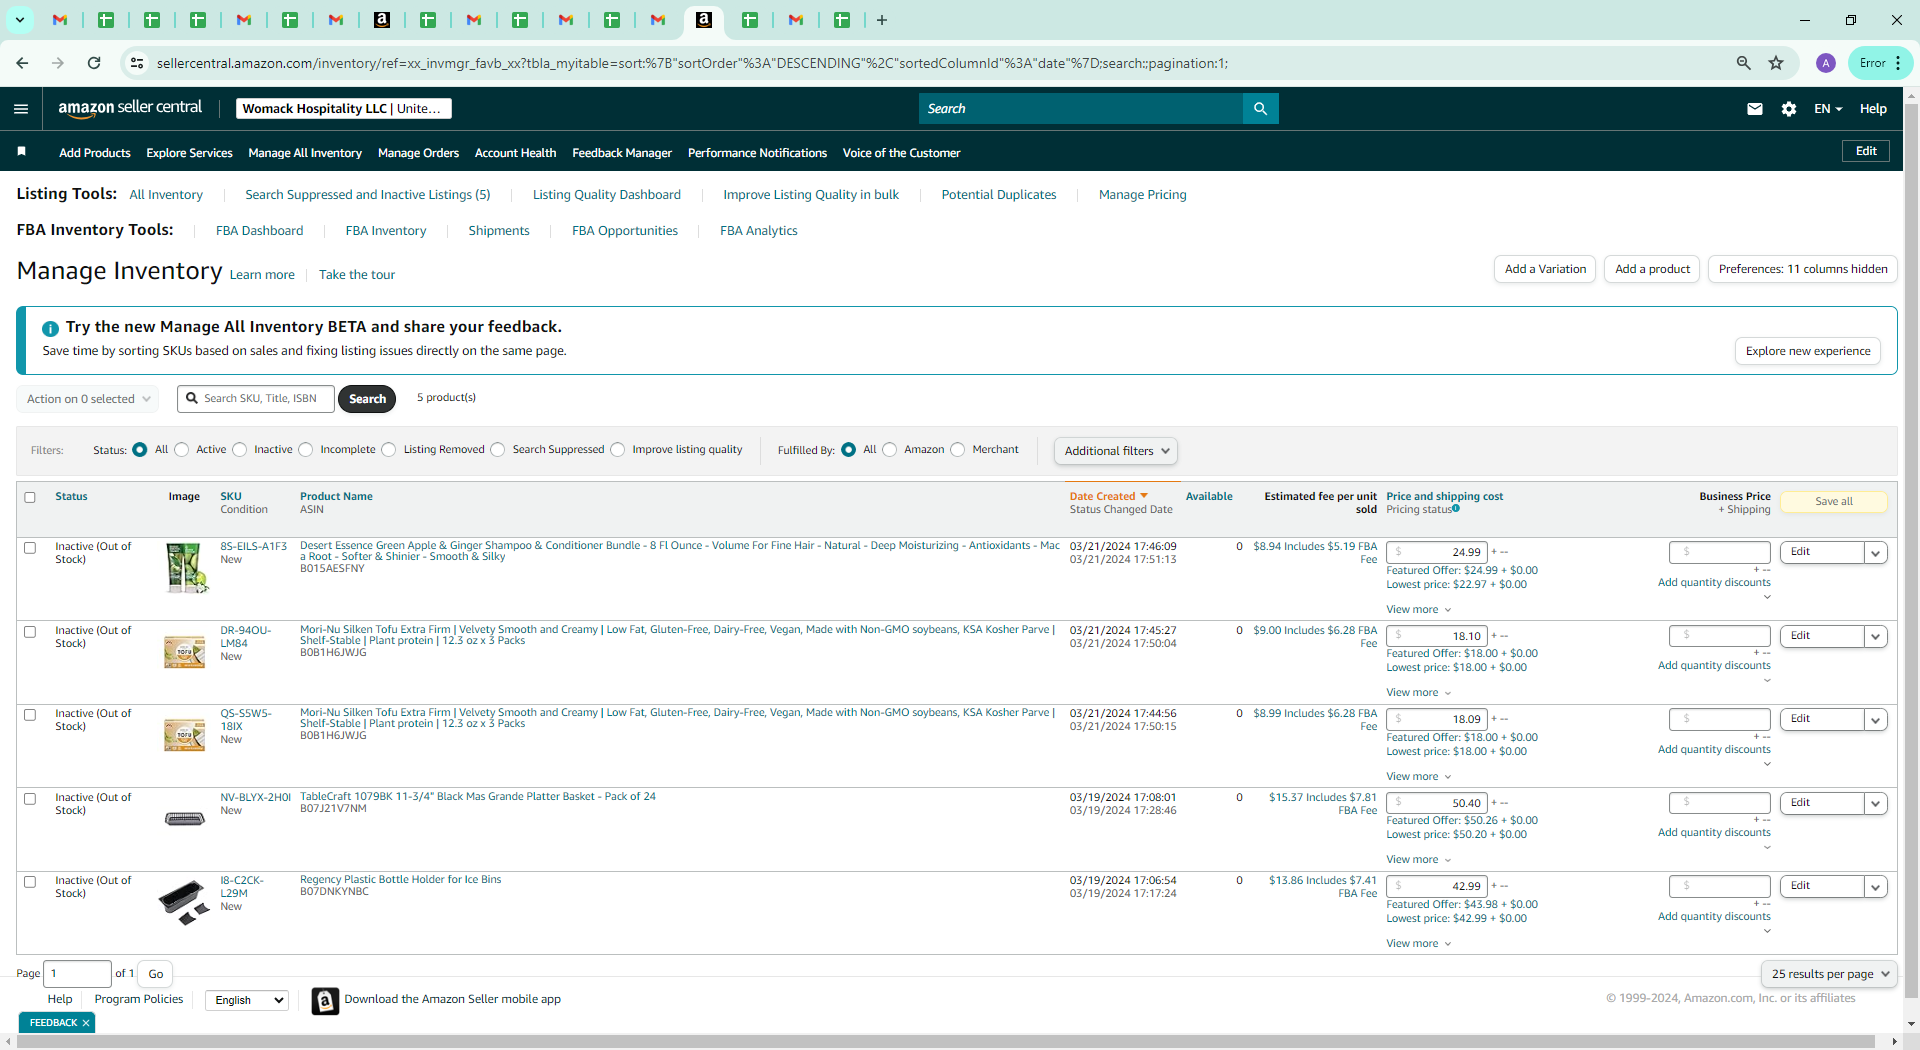Open a new browser tab
Viewport: 1920px width, 1050px height.
(x=881, y=20)
